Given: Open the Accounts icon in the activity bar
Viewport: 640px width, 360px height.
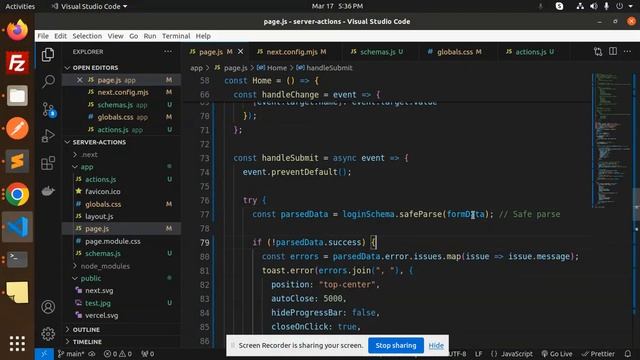Looking at the screenshot, I should coord(48,307).
